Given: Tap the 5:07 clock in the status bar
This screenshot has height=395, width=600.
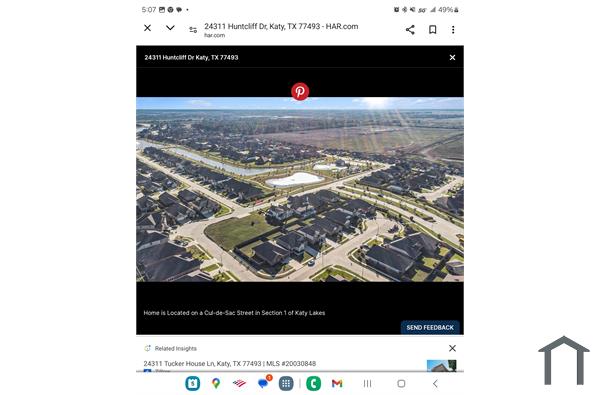Looking at the screenshot, I should [x=149, y=10].
